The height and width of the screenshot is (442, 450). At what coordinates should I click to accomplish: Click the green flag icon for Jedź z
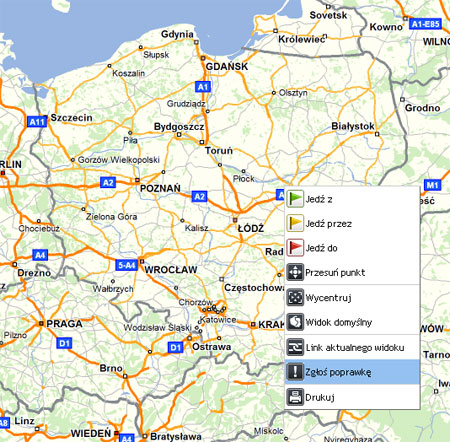pos(295,199)
